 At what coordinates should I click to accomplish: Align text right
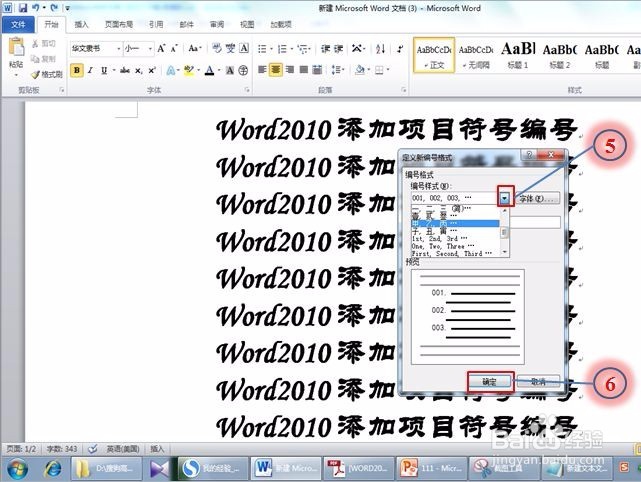290,70
